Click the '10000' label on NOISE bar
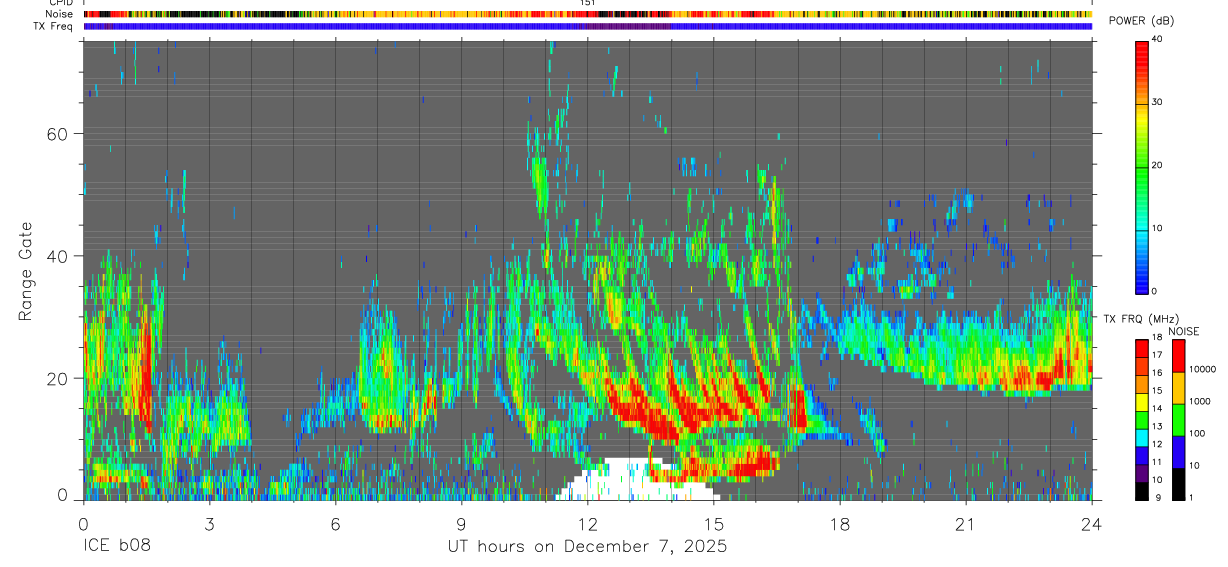The image size is (1228, 567). [x=1201, y=369]
